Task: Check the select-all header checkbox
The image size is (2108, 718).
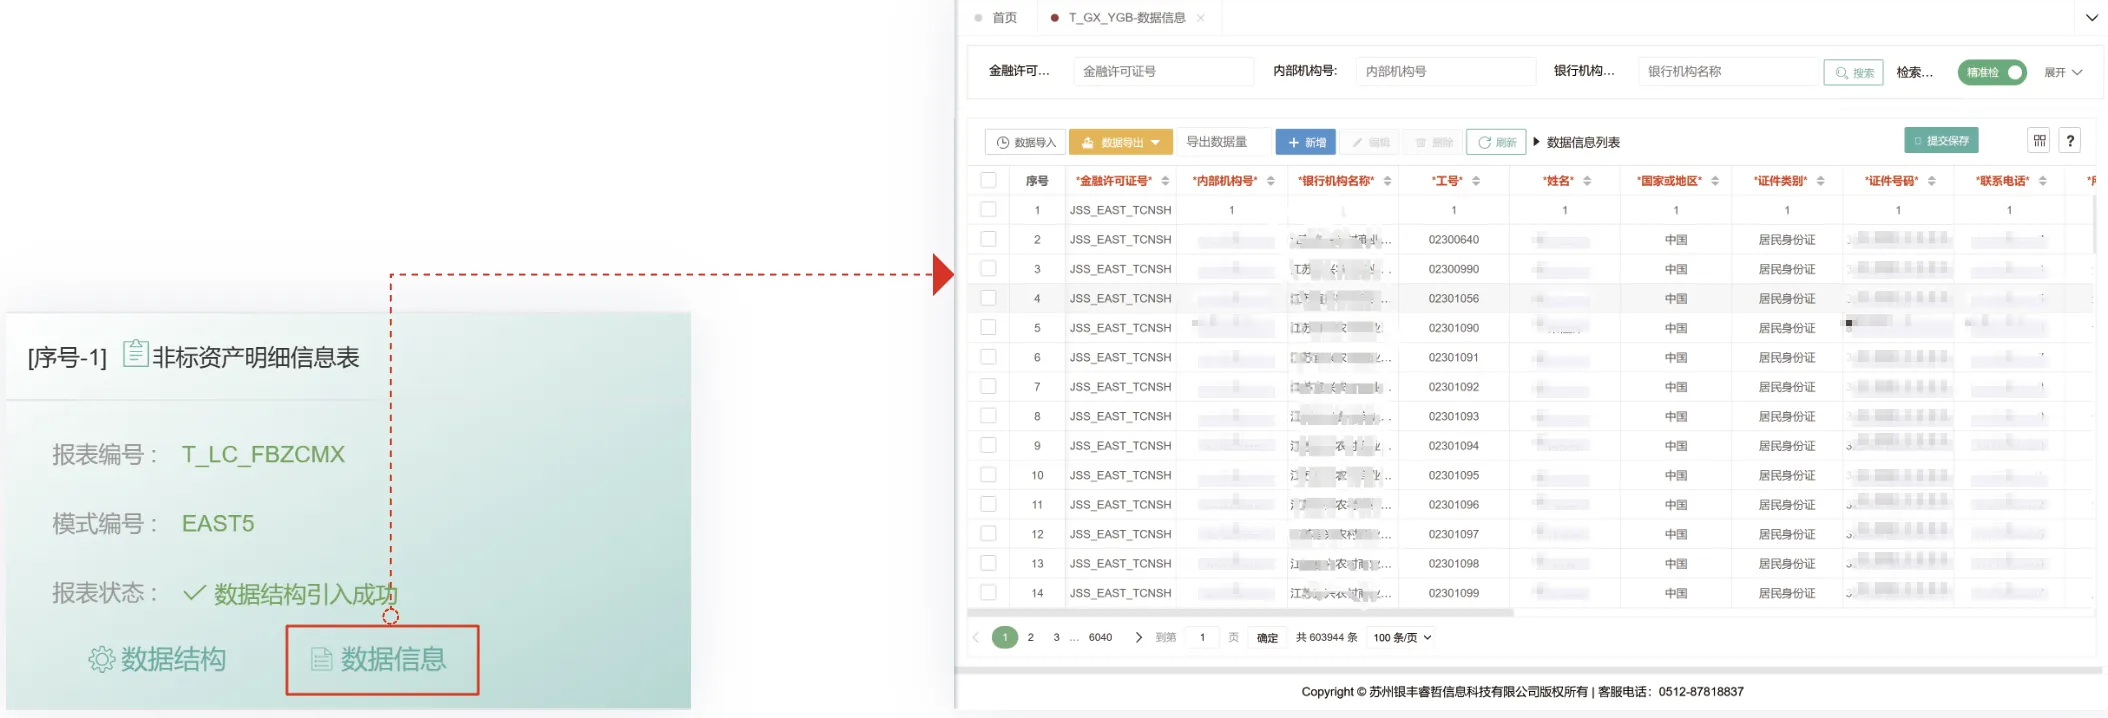Action: [988, 180]
